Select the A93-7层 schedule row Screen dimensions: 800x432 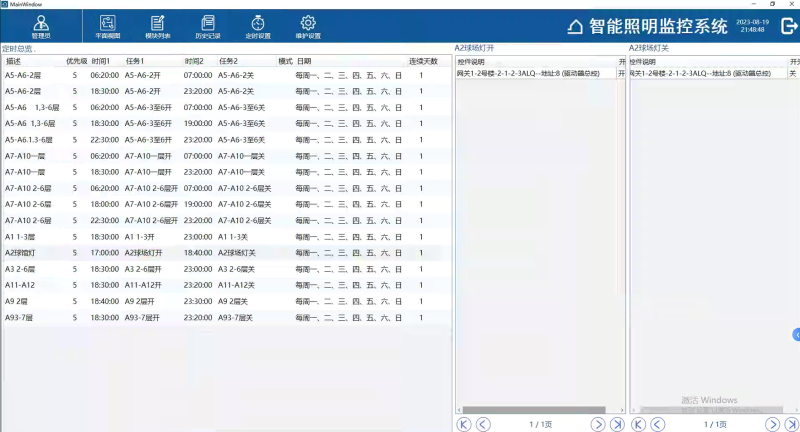(200, 317)
